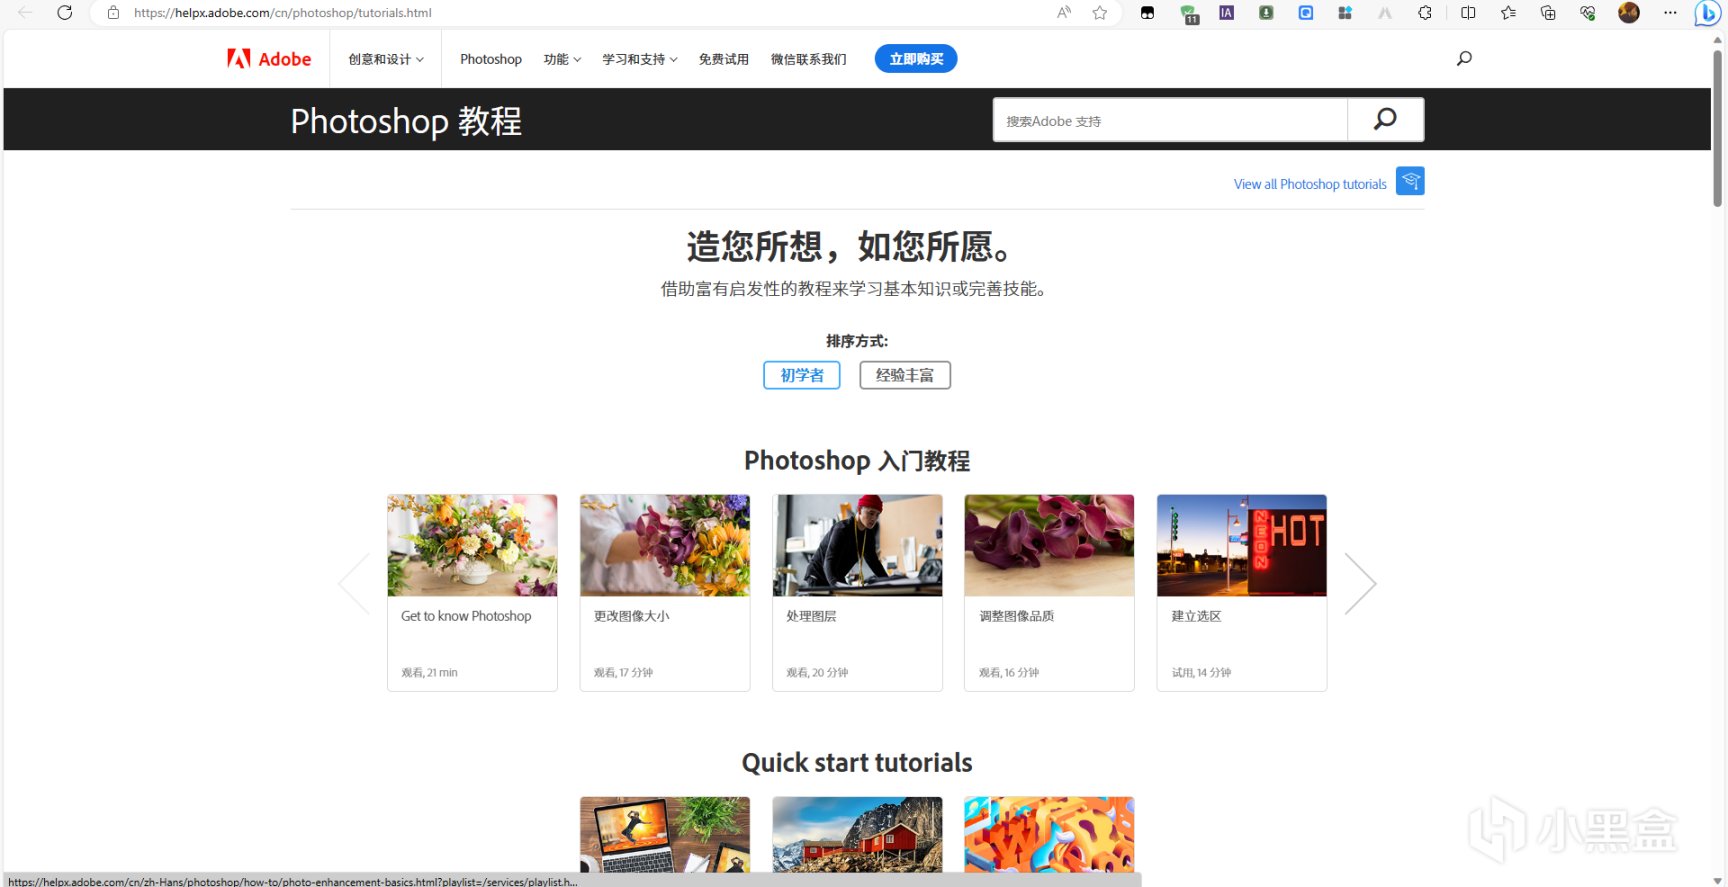Click the purple IA extension icon
1728x887 pixels.
pos(1227,13)
